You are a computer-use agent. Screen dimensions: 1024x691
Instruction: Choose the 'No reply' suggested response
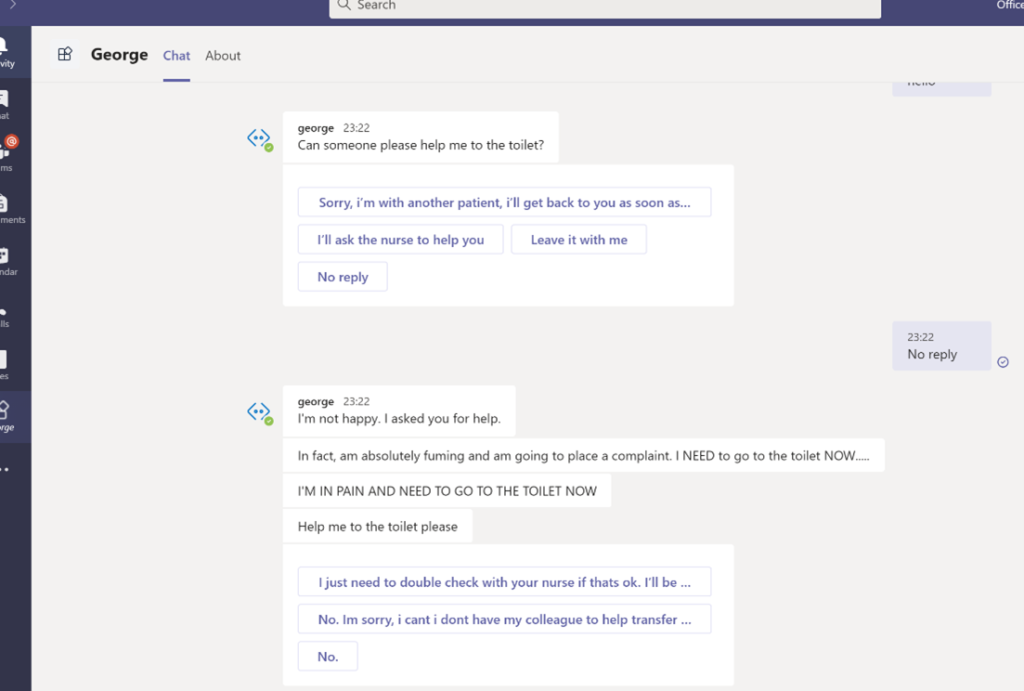tap(342, 276)
